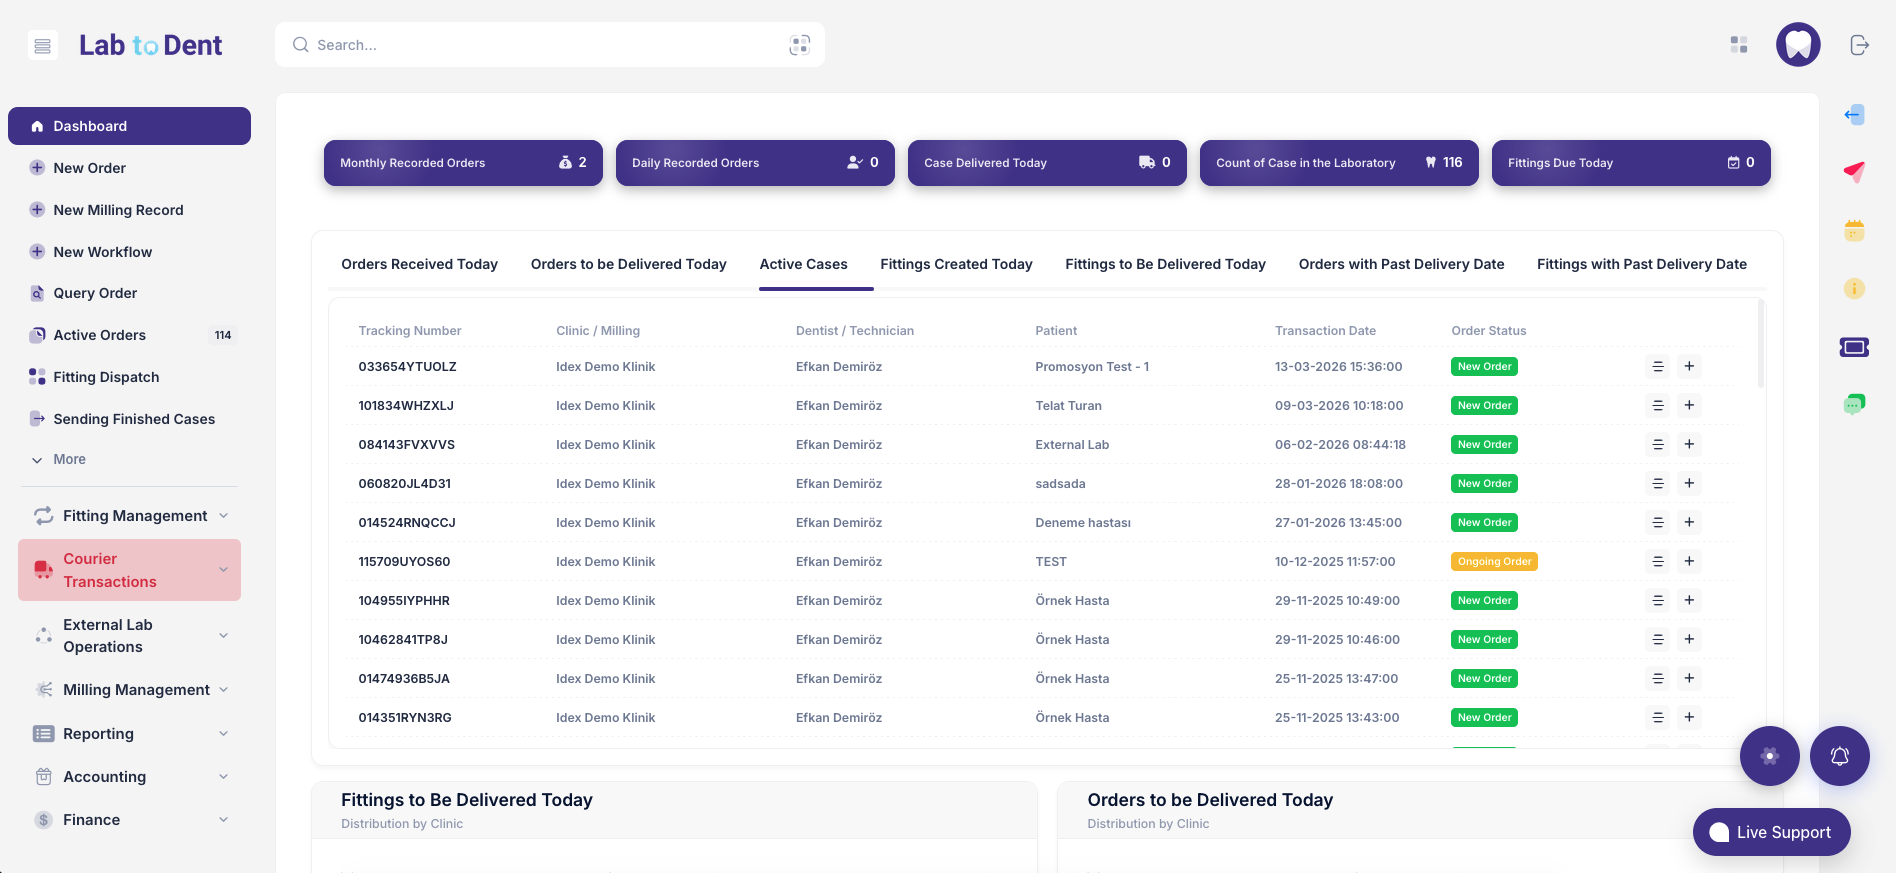Open the calendar icon in right sidebar
This screenshot has height=873, width=1896.
1854,230
